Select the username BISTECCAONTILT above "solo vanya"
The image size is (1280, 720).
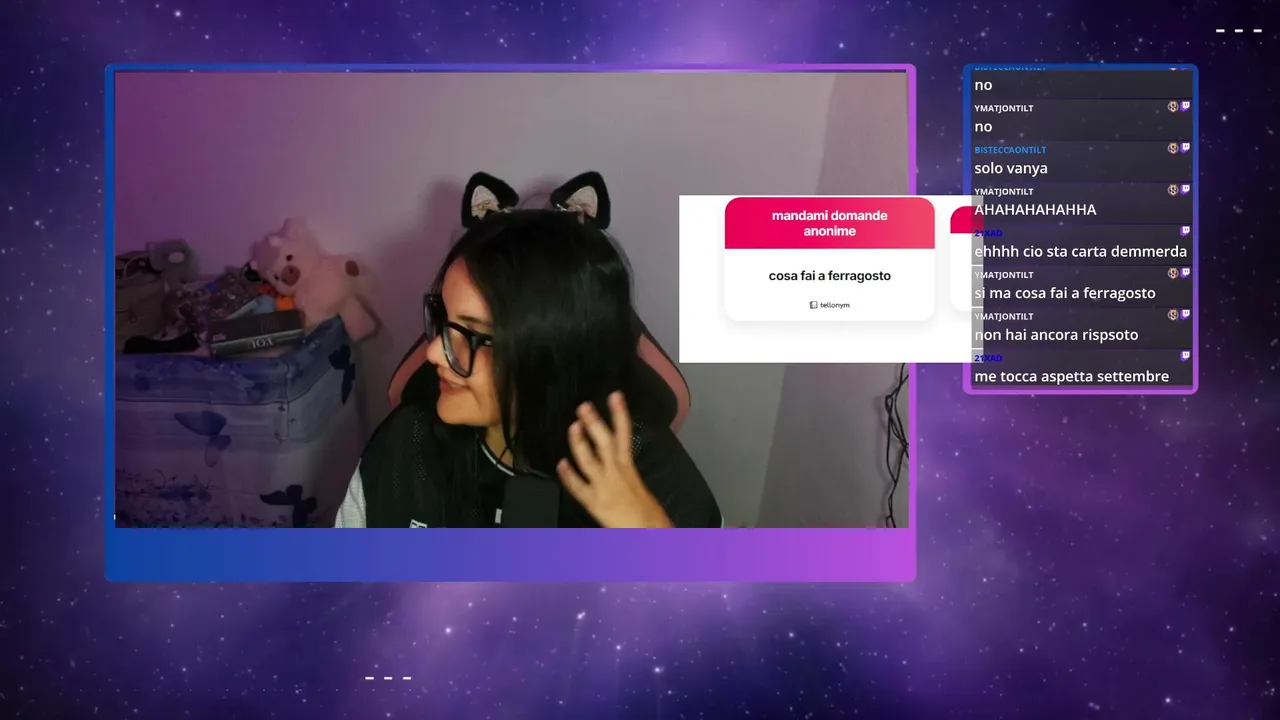click(1010, 150)
